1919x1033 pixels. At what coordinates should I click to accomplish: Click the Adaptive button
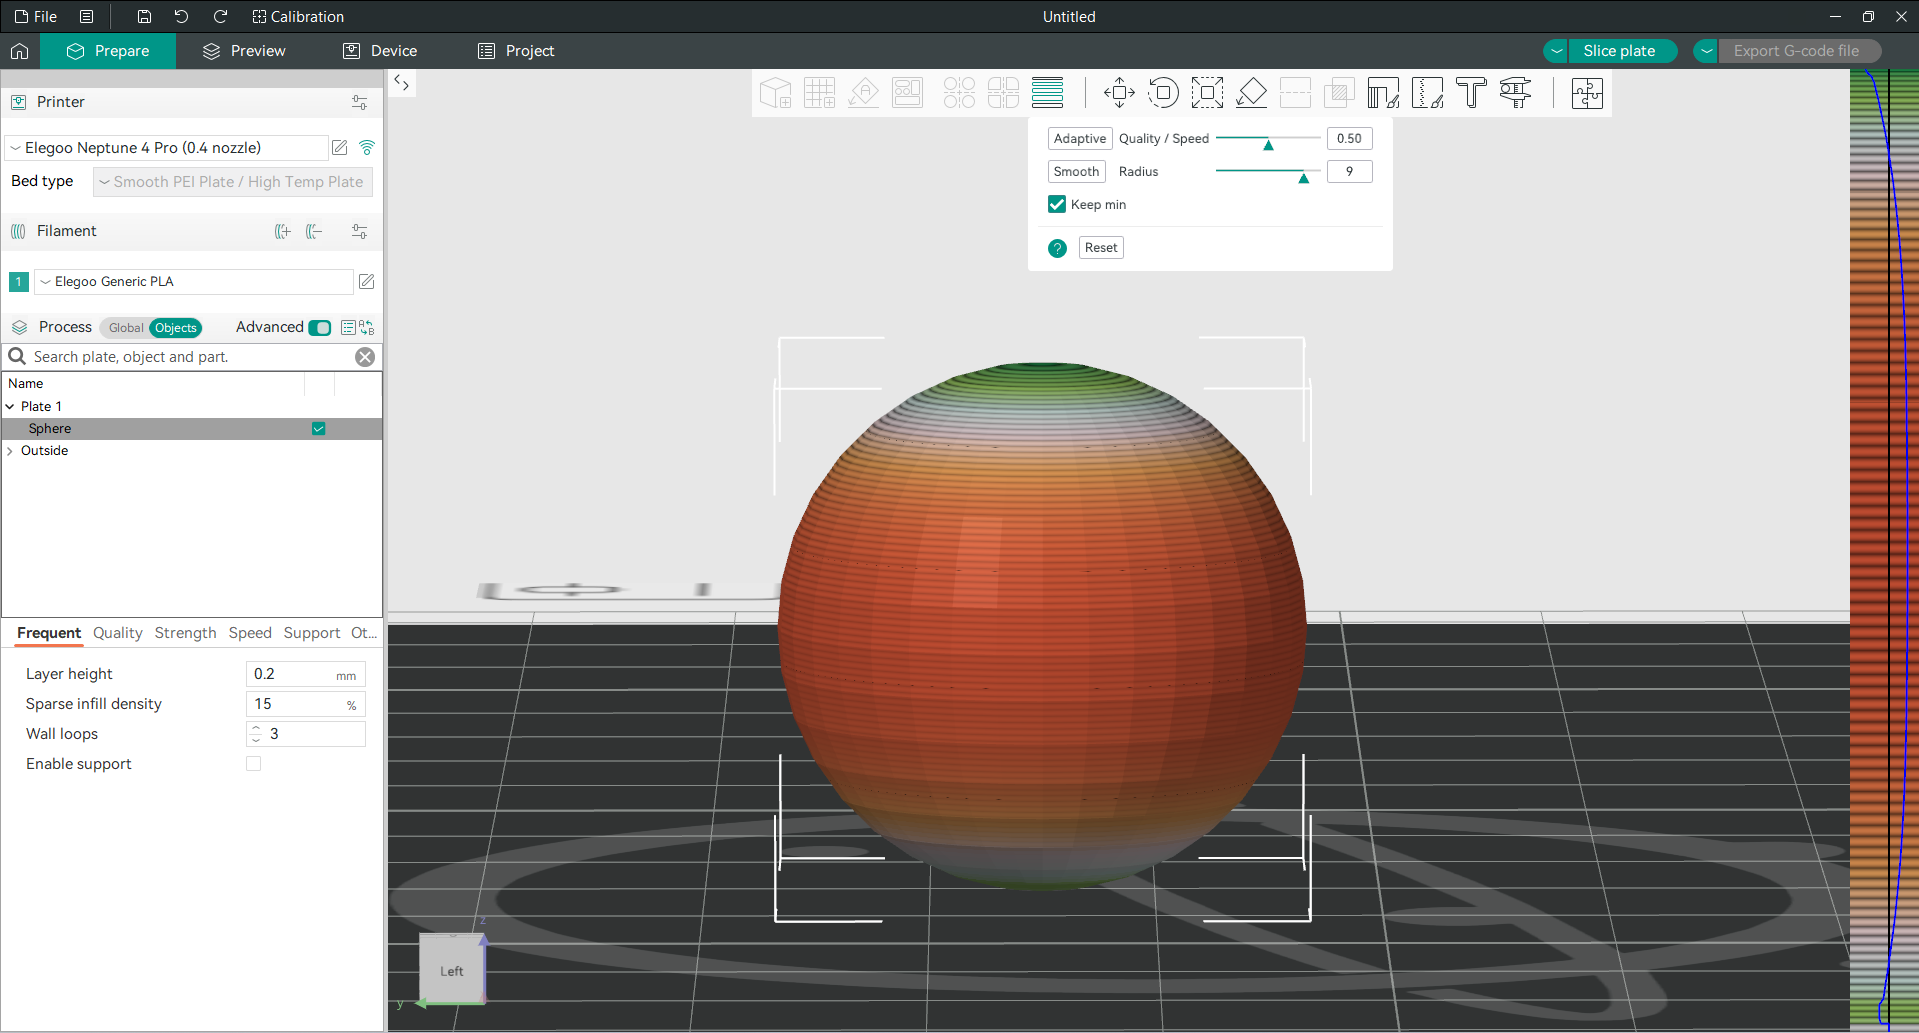pyautogui.click(x=1080, y=139)
